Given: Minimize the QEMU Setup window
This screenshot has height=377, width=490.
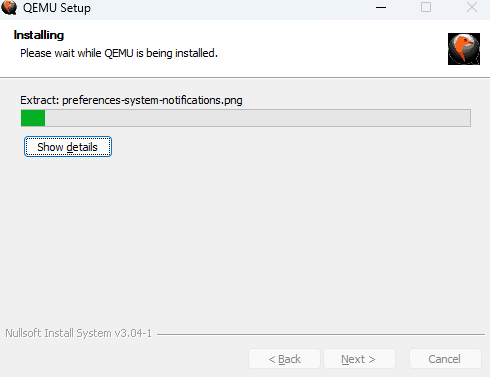Looking at the screenshot, I should pyautogui.click(x=381, y=7).
